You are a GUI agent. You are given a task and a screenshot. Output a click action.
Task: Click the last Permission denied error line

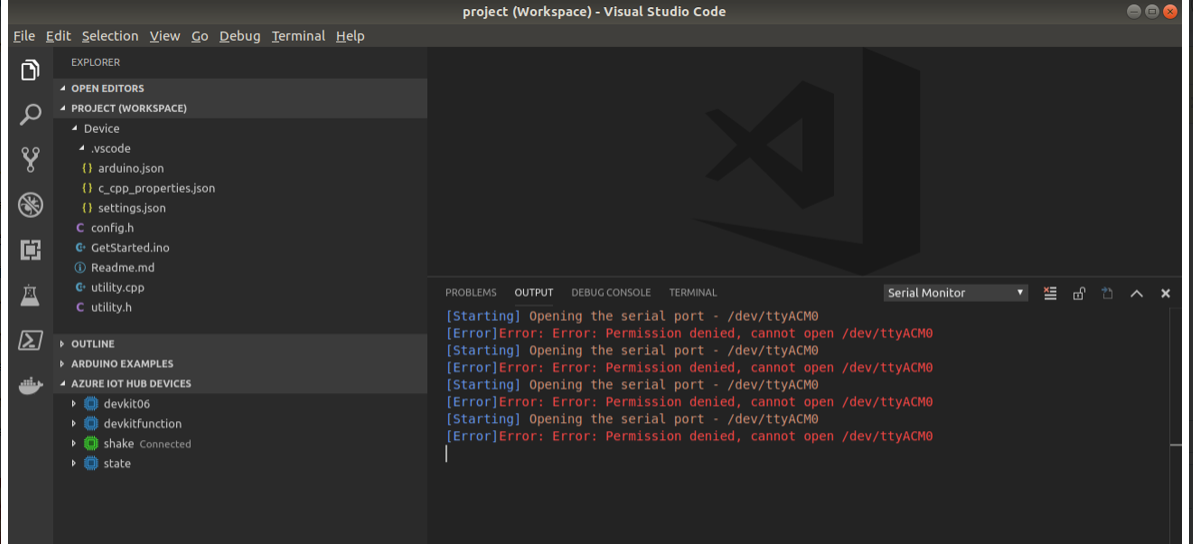click(689, 437)
